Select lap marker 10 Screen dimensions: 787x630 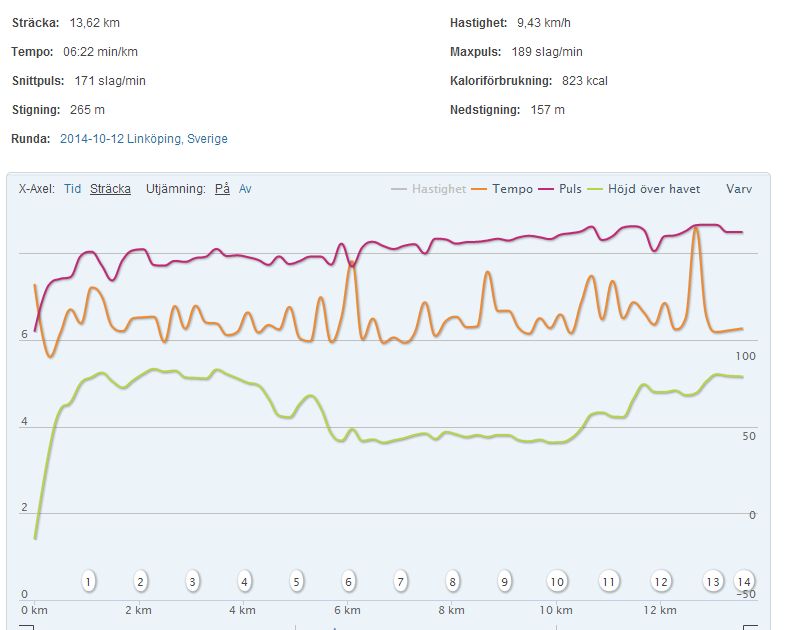coord(557,581)
